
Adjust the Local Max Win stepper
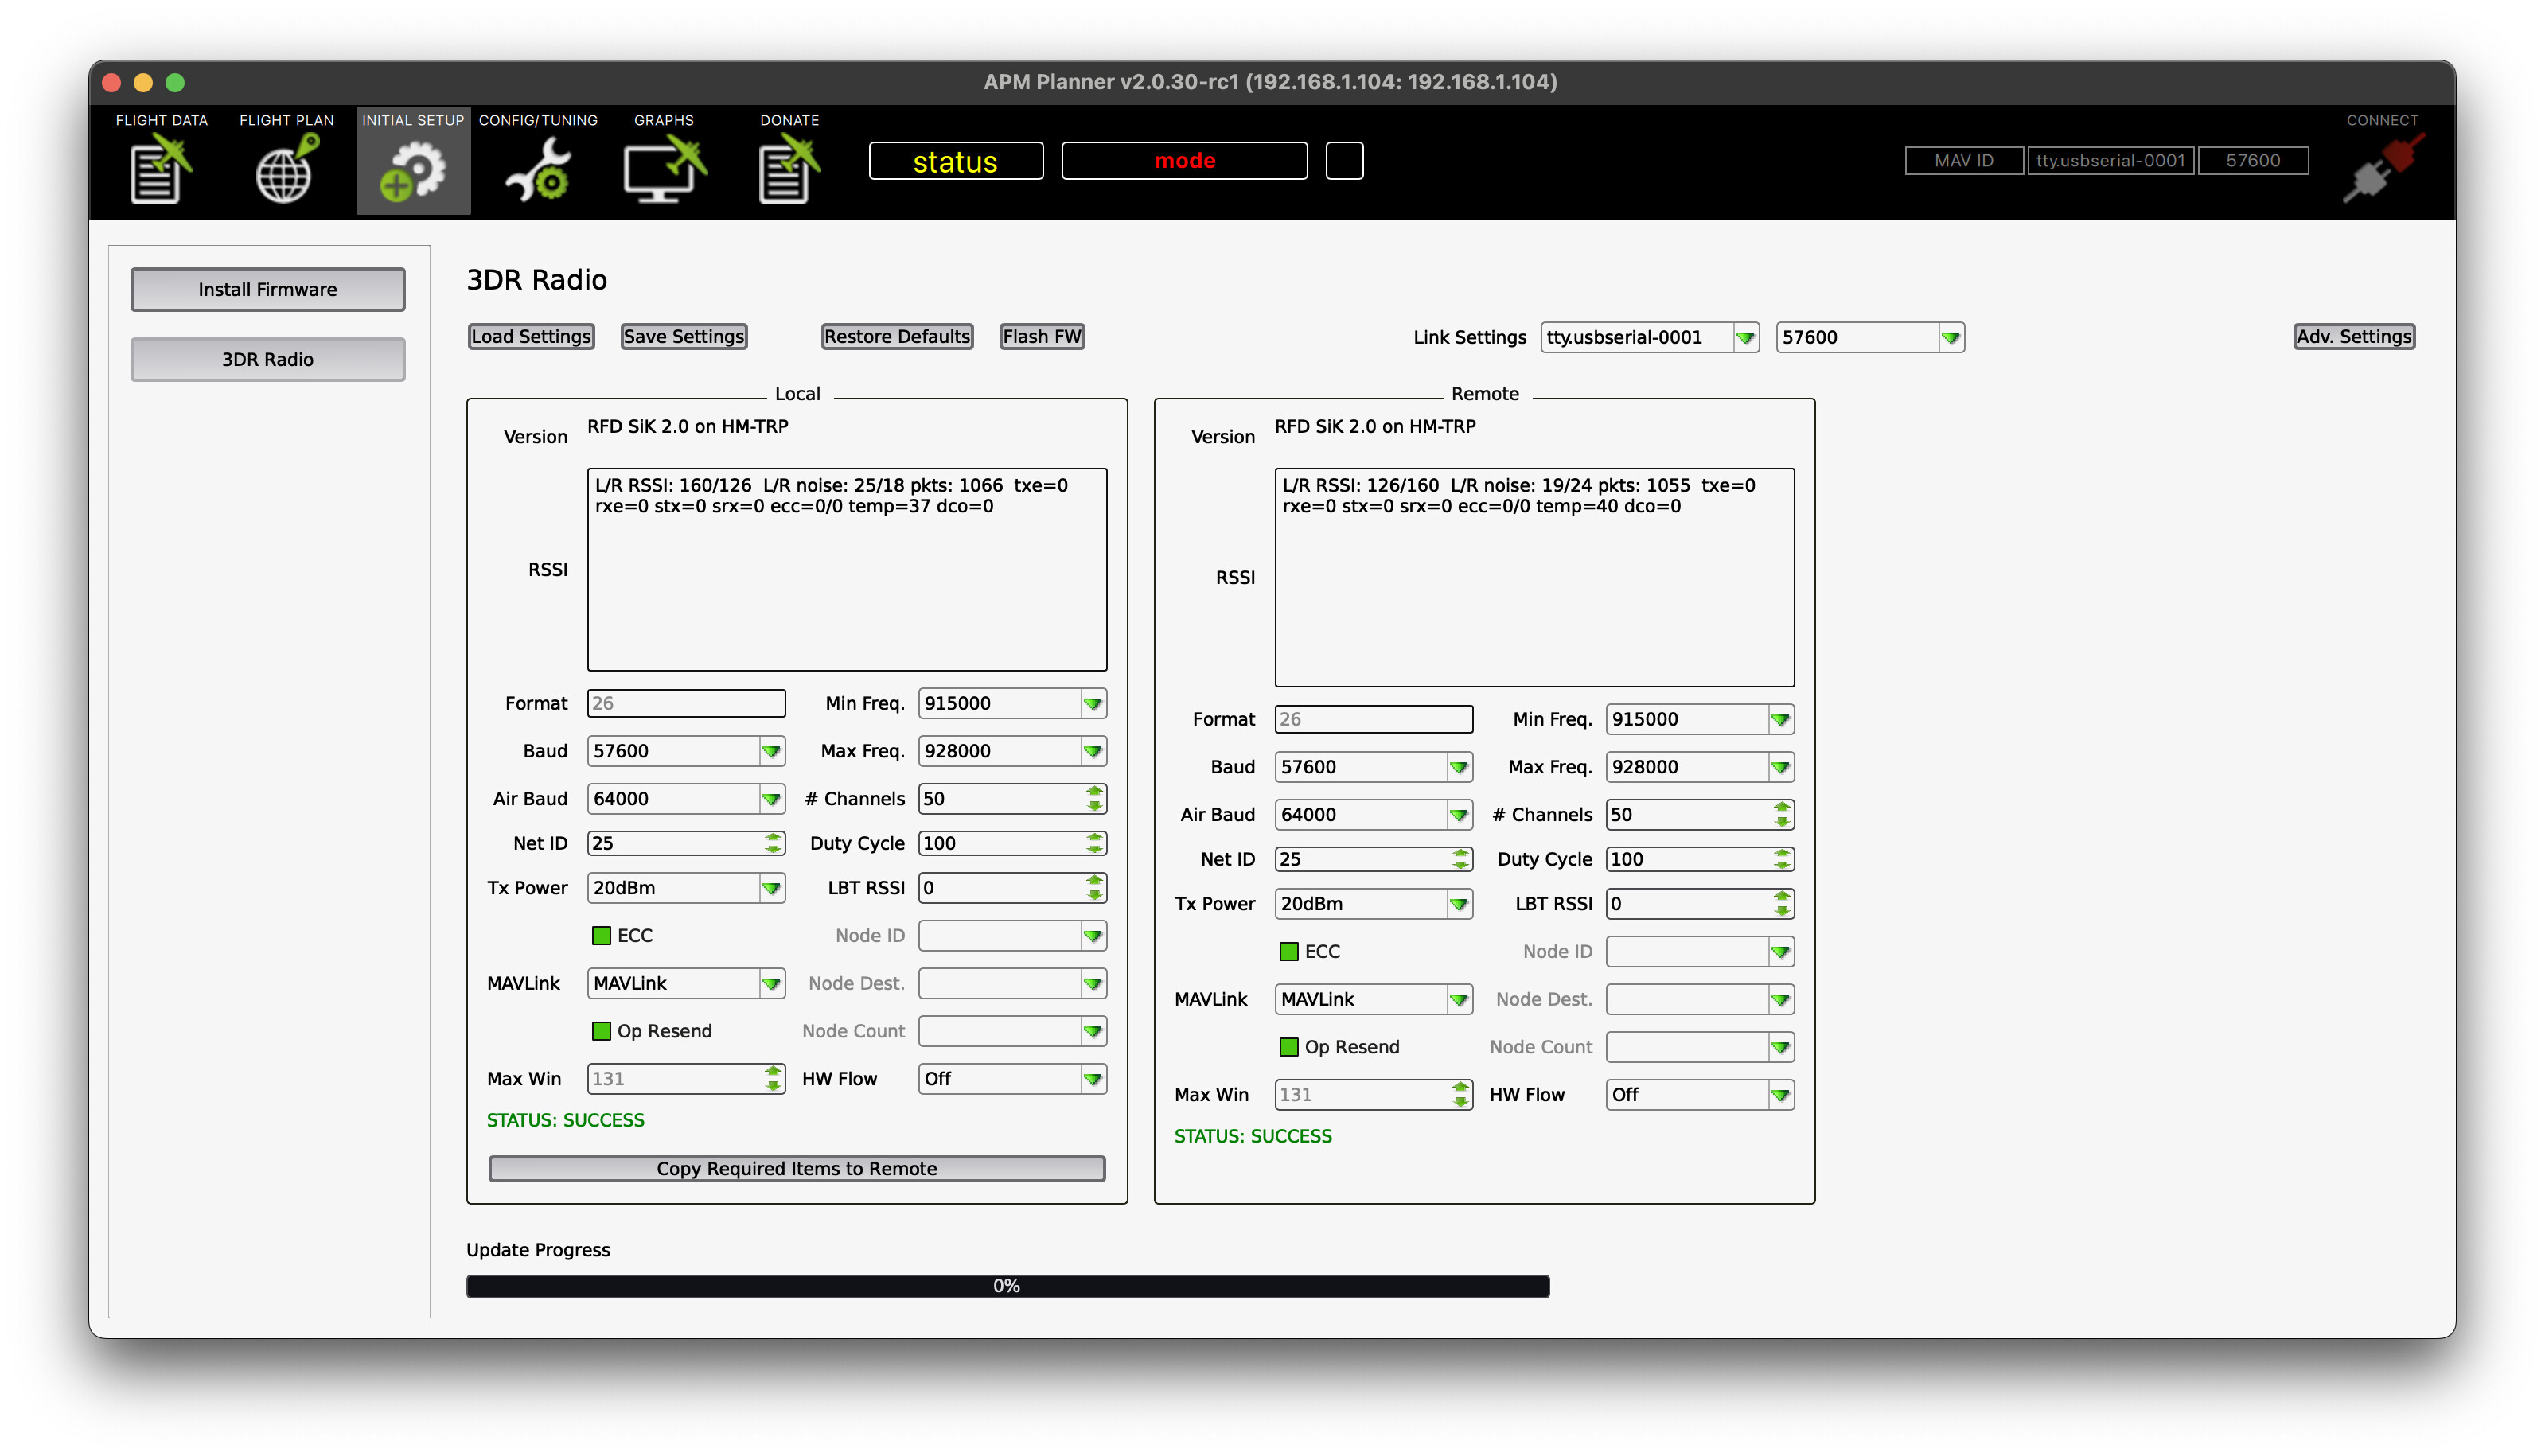click(x=772, y=1079)
